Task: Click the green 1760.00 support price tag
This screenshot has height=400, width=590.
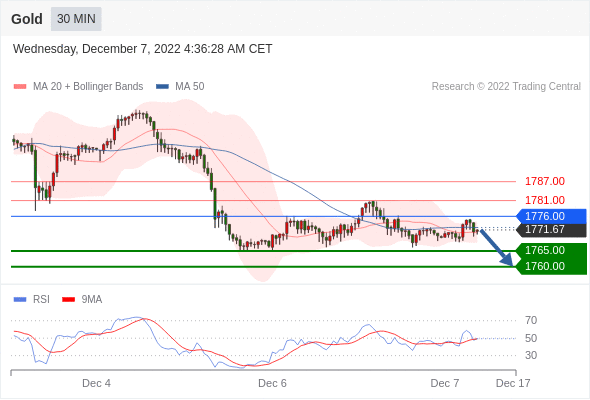Action: point(551,266)
